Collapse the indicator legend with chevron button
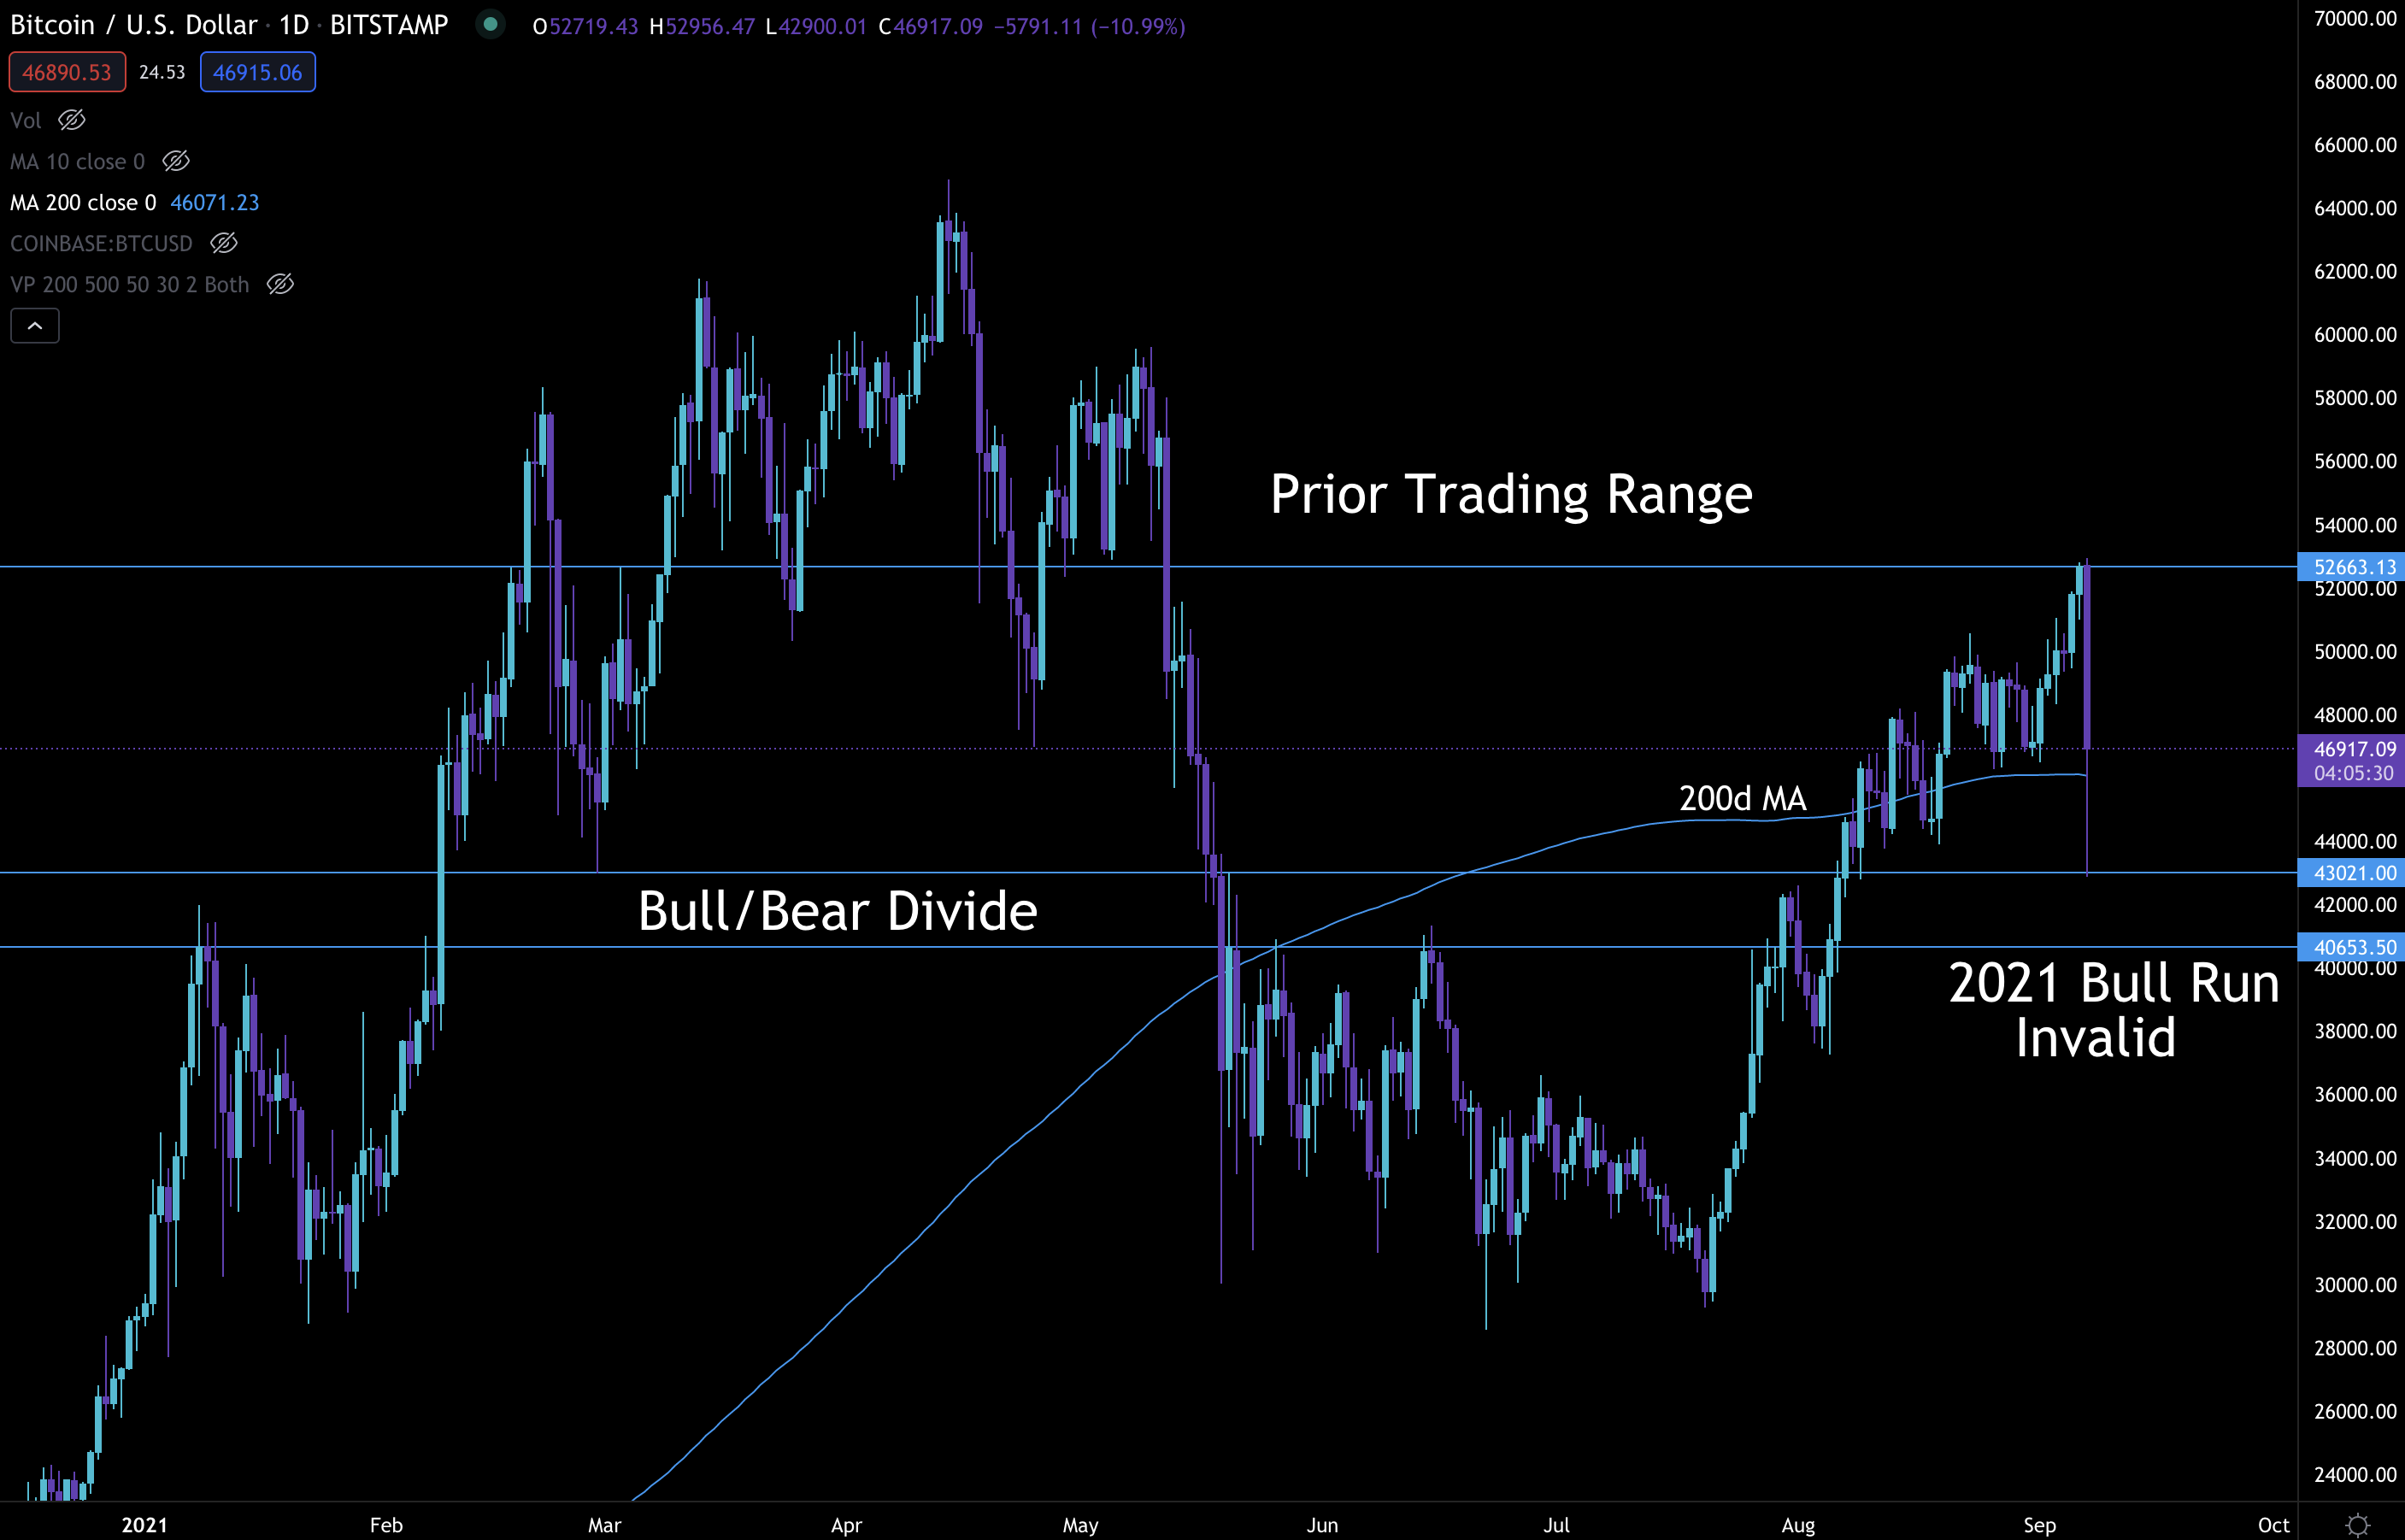2405x1540 pixels. click(x=35, y=326)
